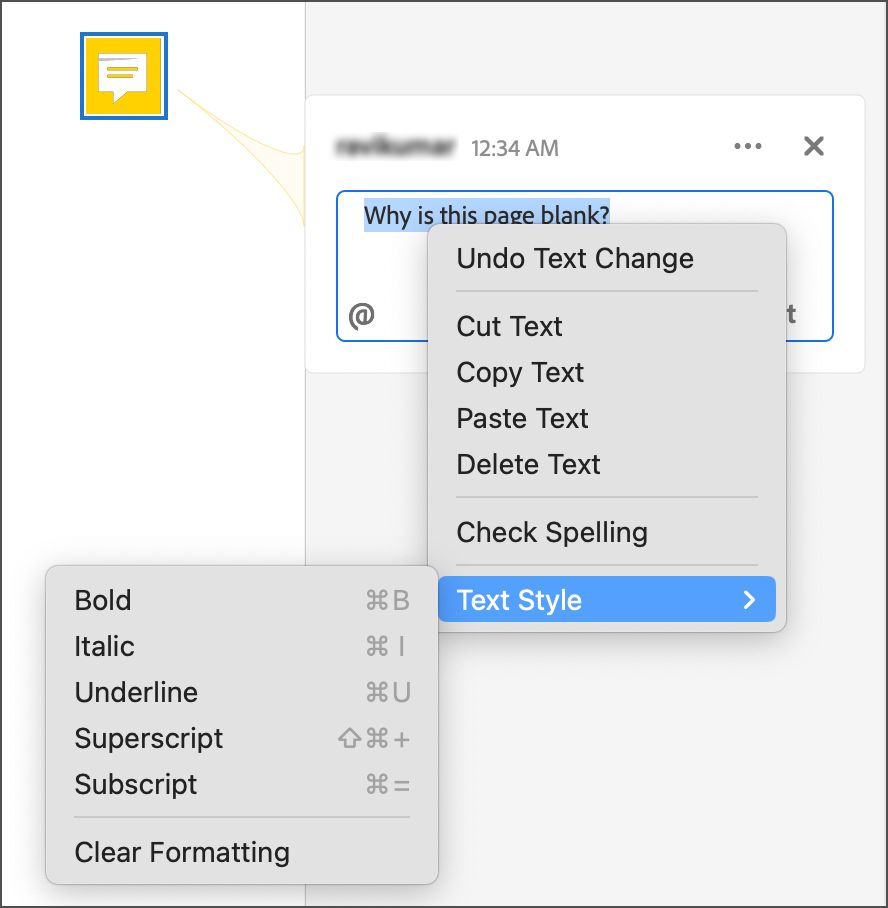Select Subscript text style

[136, 785]
